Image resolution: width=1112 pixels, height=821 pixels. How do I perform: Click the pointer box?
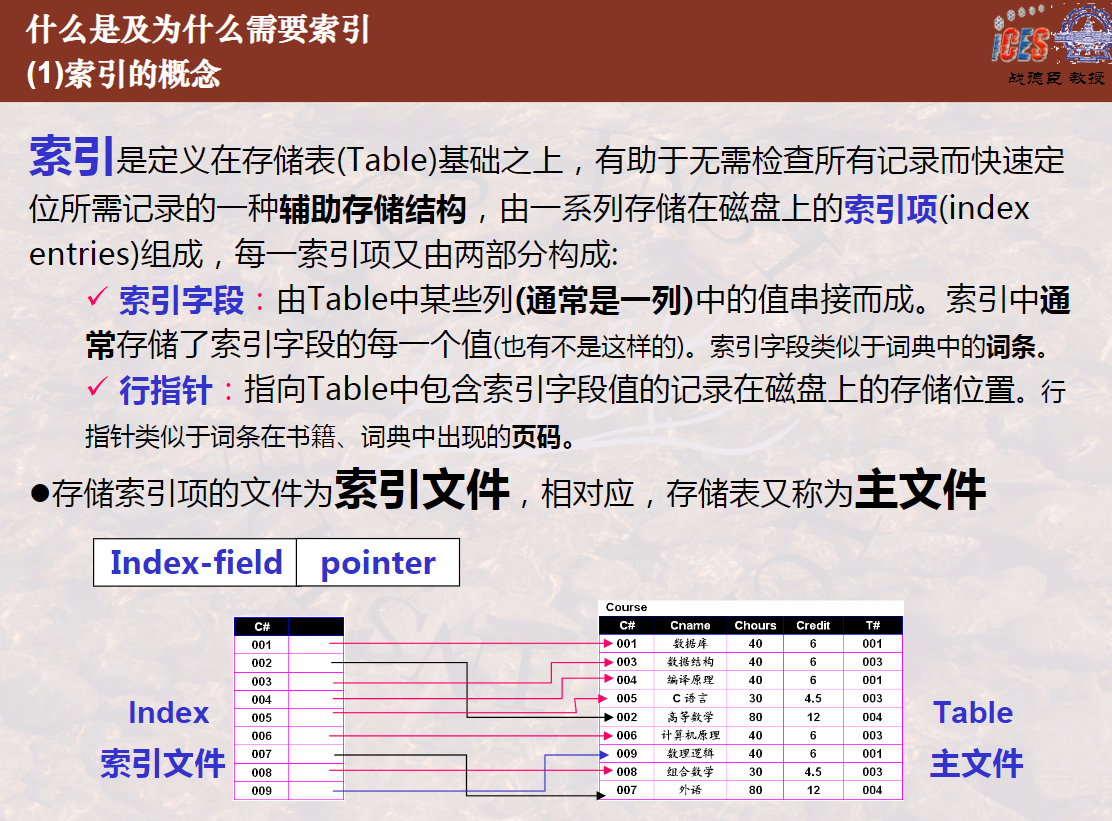point(378,562)
